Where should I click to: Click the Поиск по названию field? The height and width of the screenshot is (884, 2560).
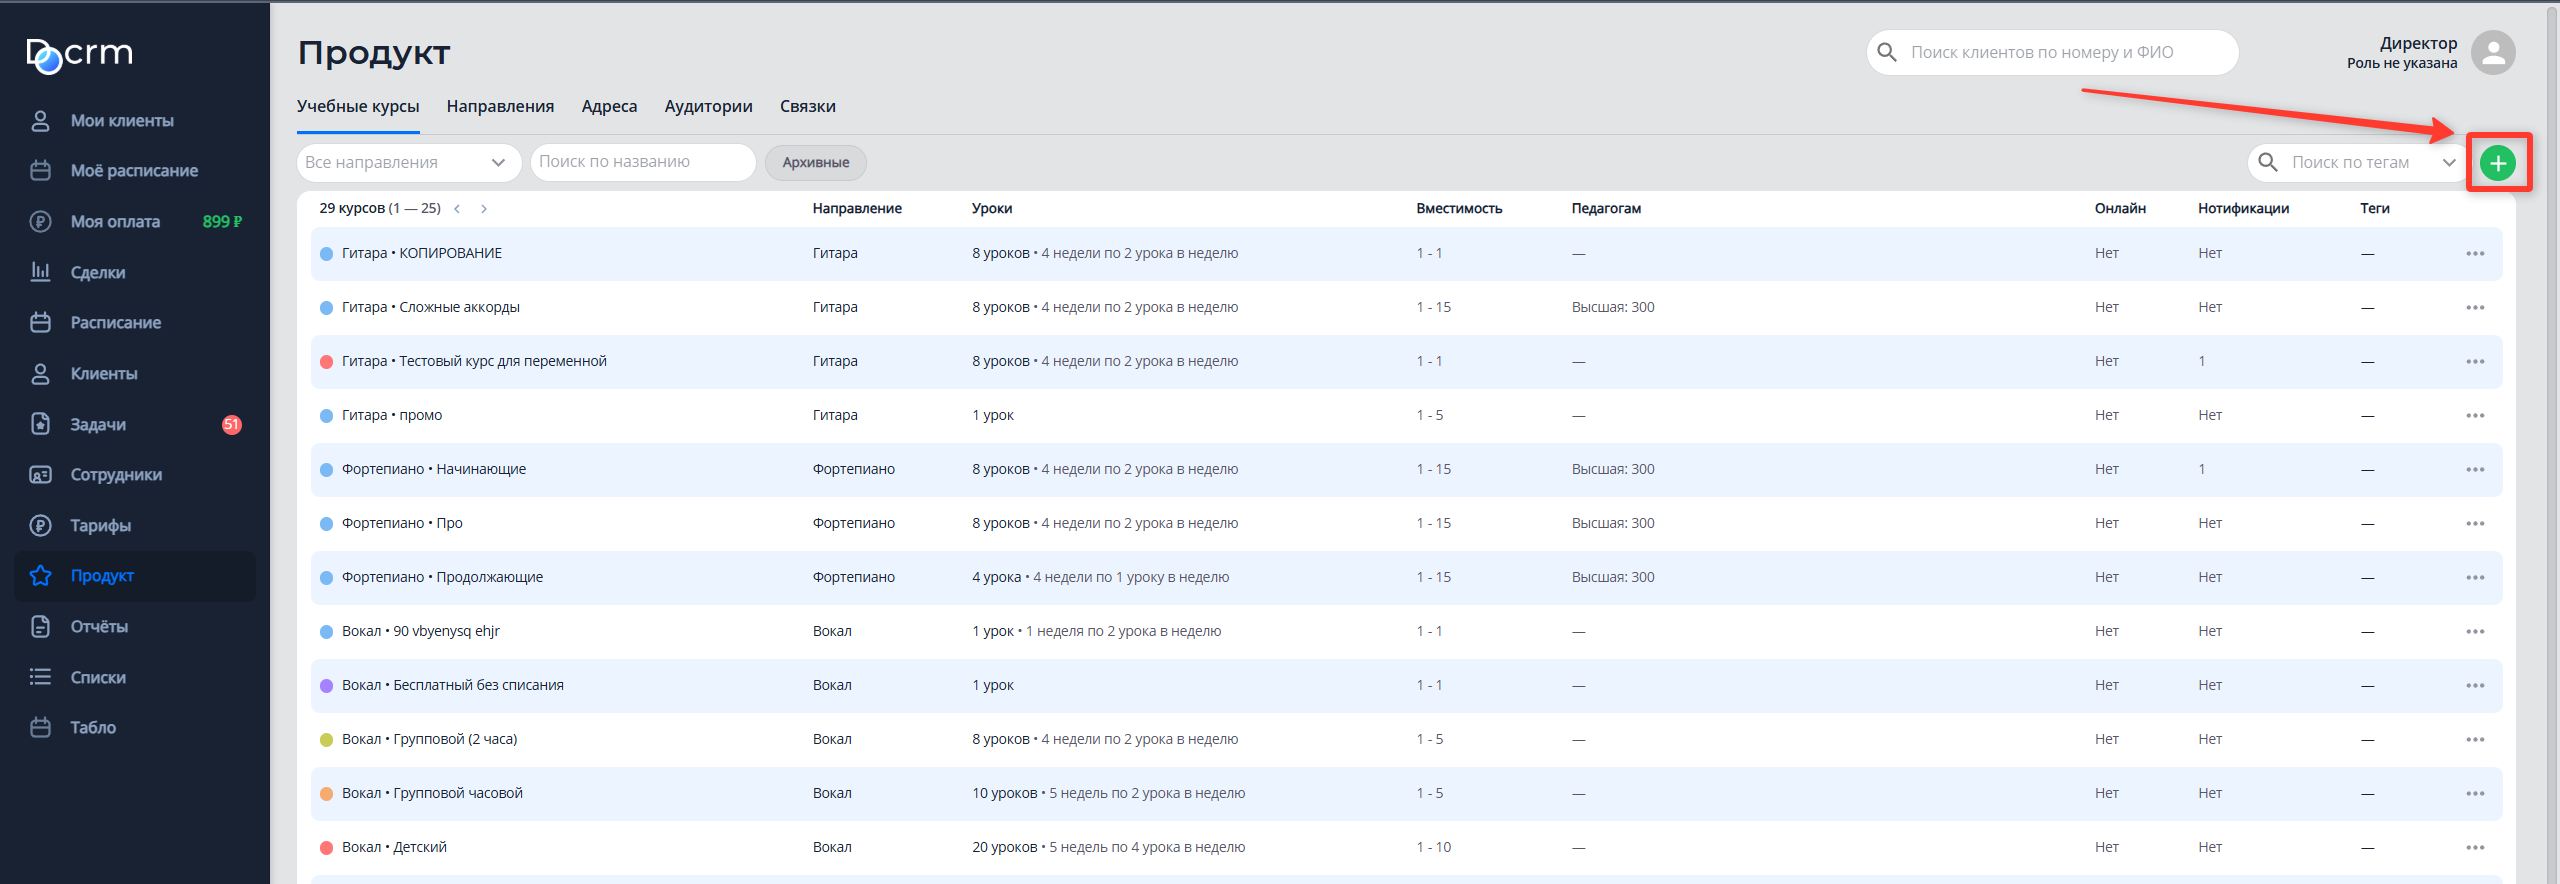(x=642, y=163)
